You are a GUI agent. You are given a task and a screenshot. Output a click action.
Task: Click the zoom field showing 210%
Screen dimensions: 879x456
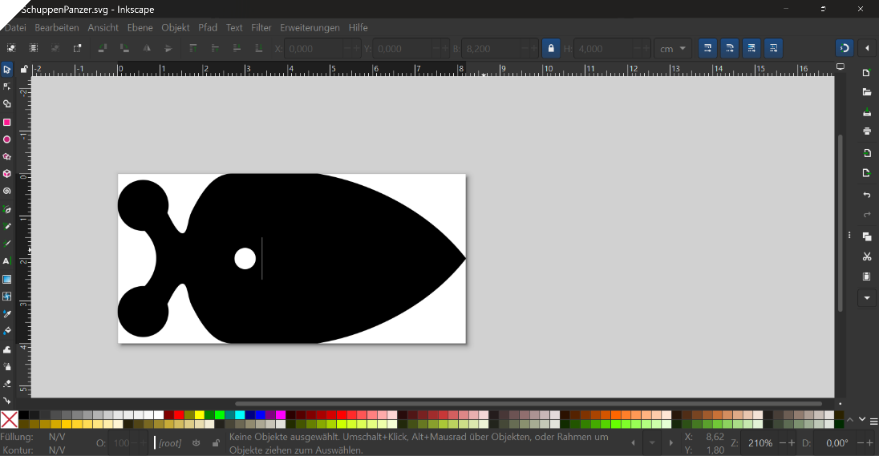(760, 443)
